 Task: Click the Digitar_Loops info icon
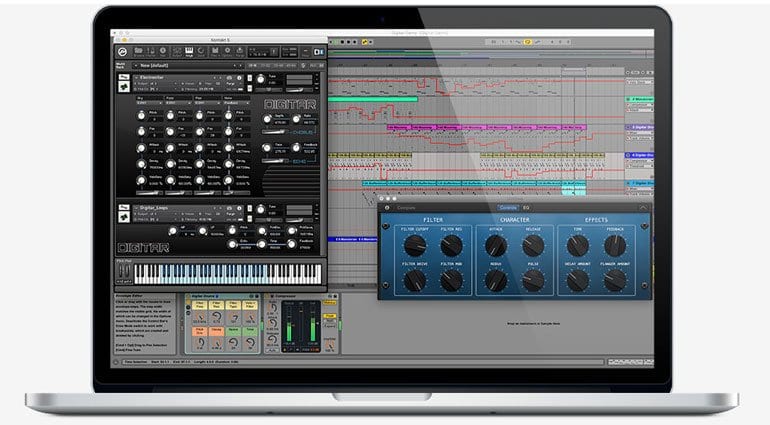239,208
